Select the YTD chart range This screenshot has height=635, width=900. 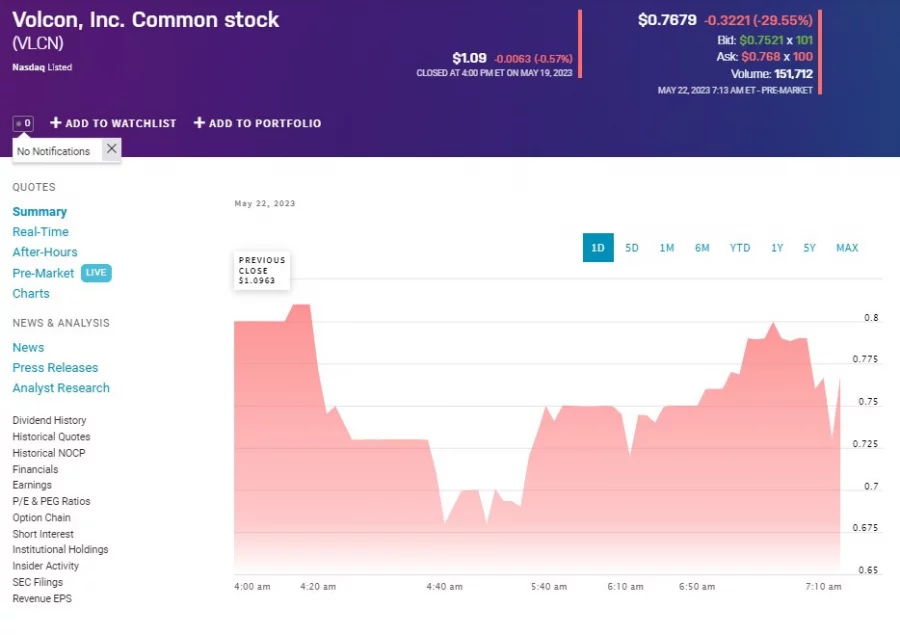(740, 247)
